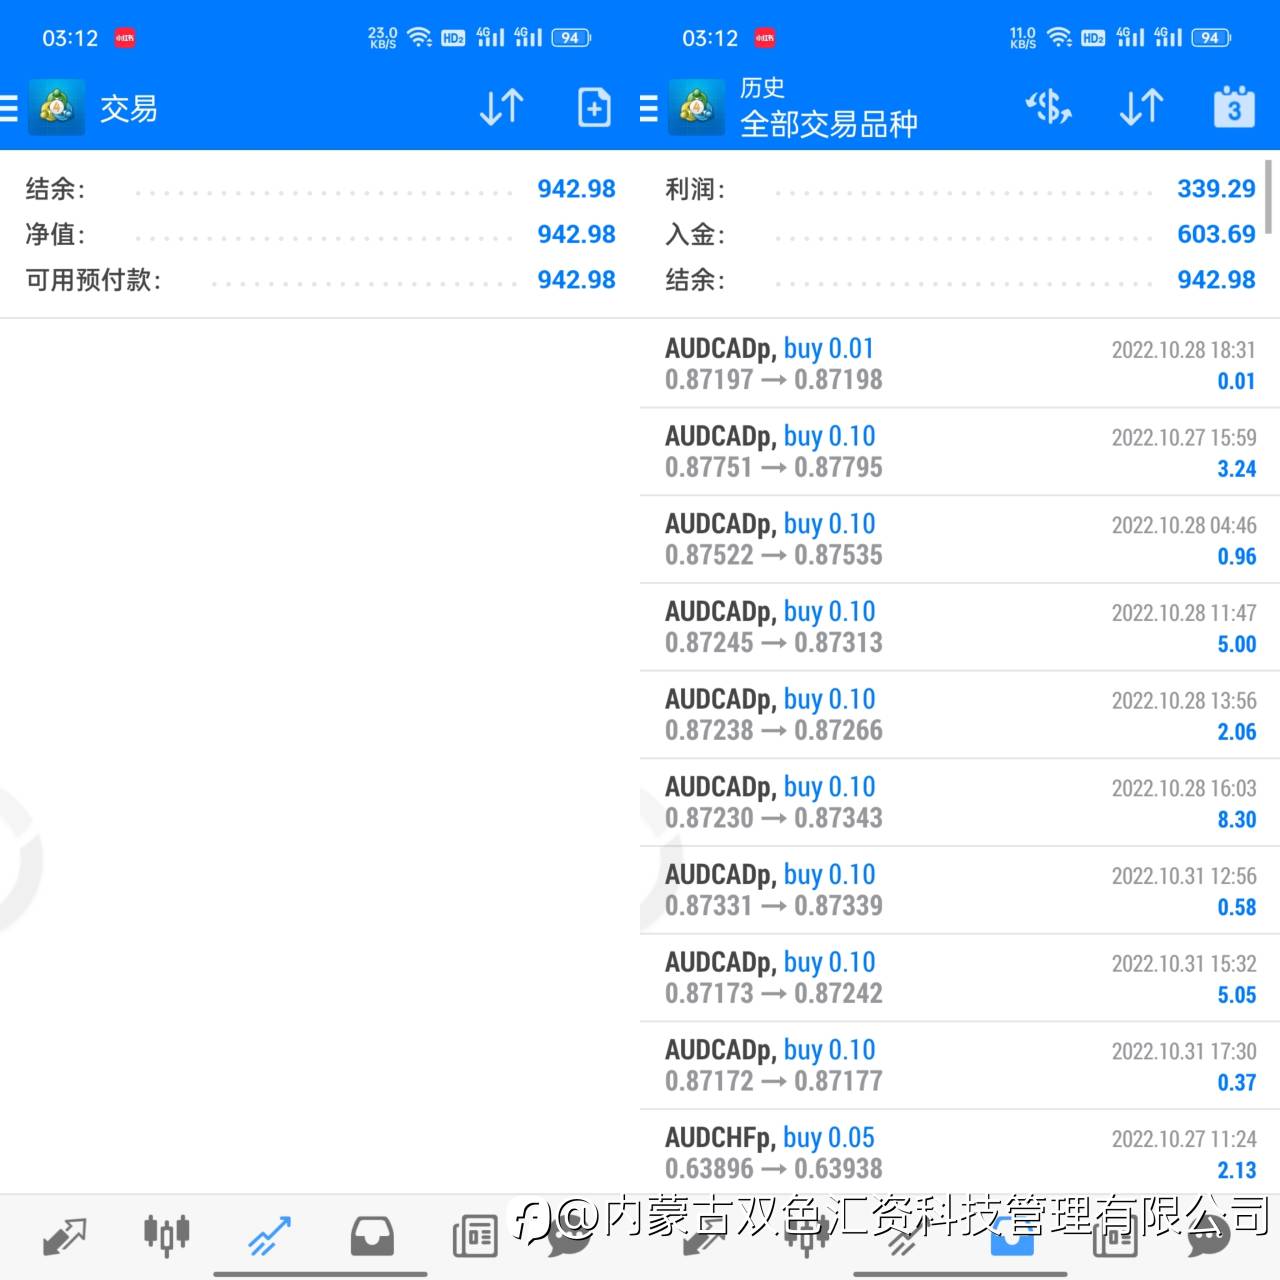This screenshot has width=1280, height=1280.
Task: Select the 可用预付款 value 942.98
Action: click(577, 280)
